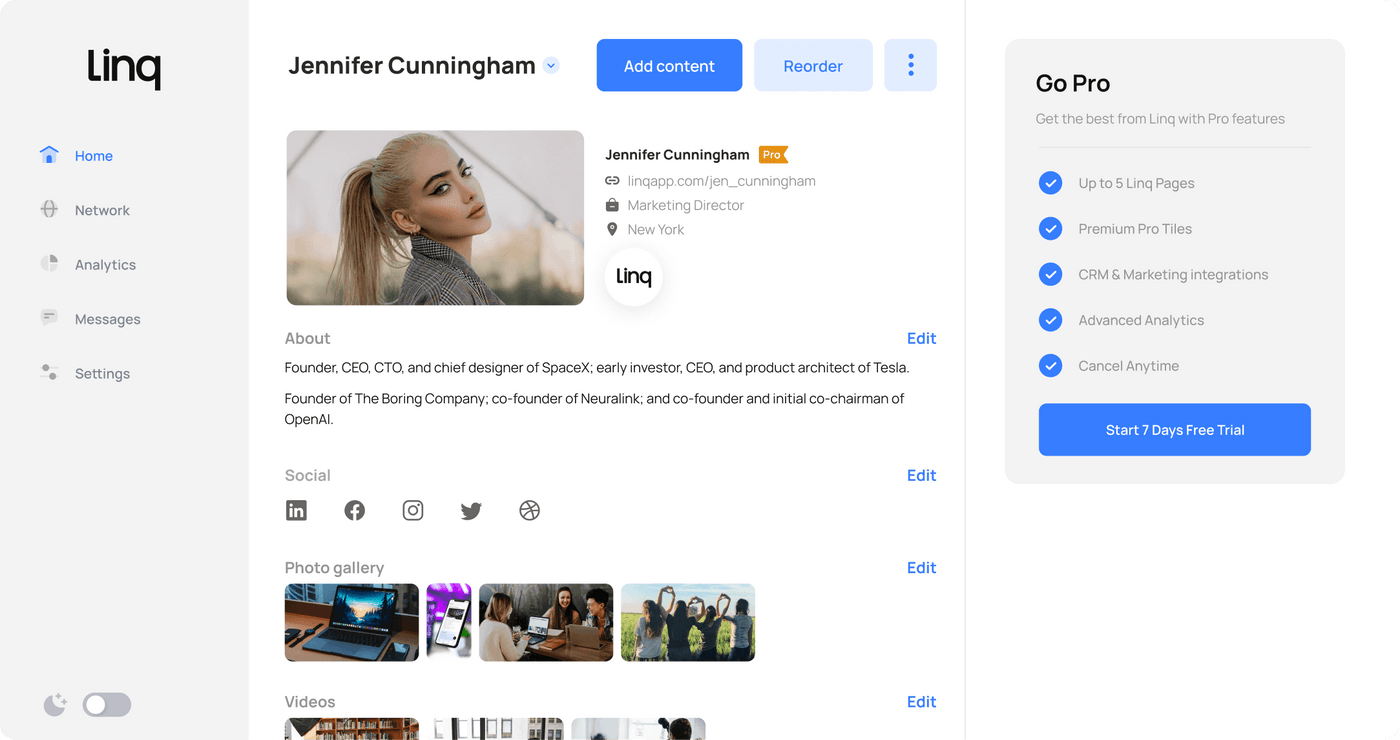Click the About section heading
Viewport: 1400px width, 740px height.
pos(307,338)
